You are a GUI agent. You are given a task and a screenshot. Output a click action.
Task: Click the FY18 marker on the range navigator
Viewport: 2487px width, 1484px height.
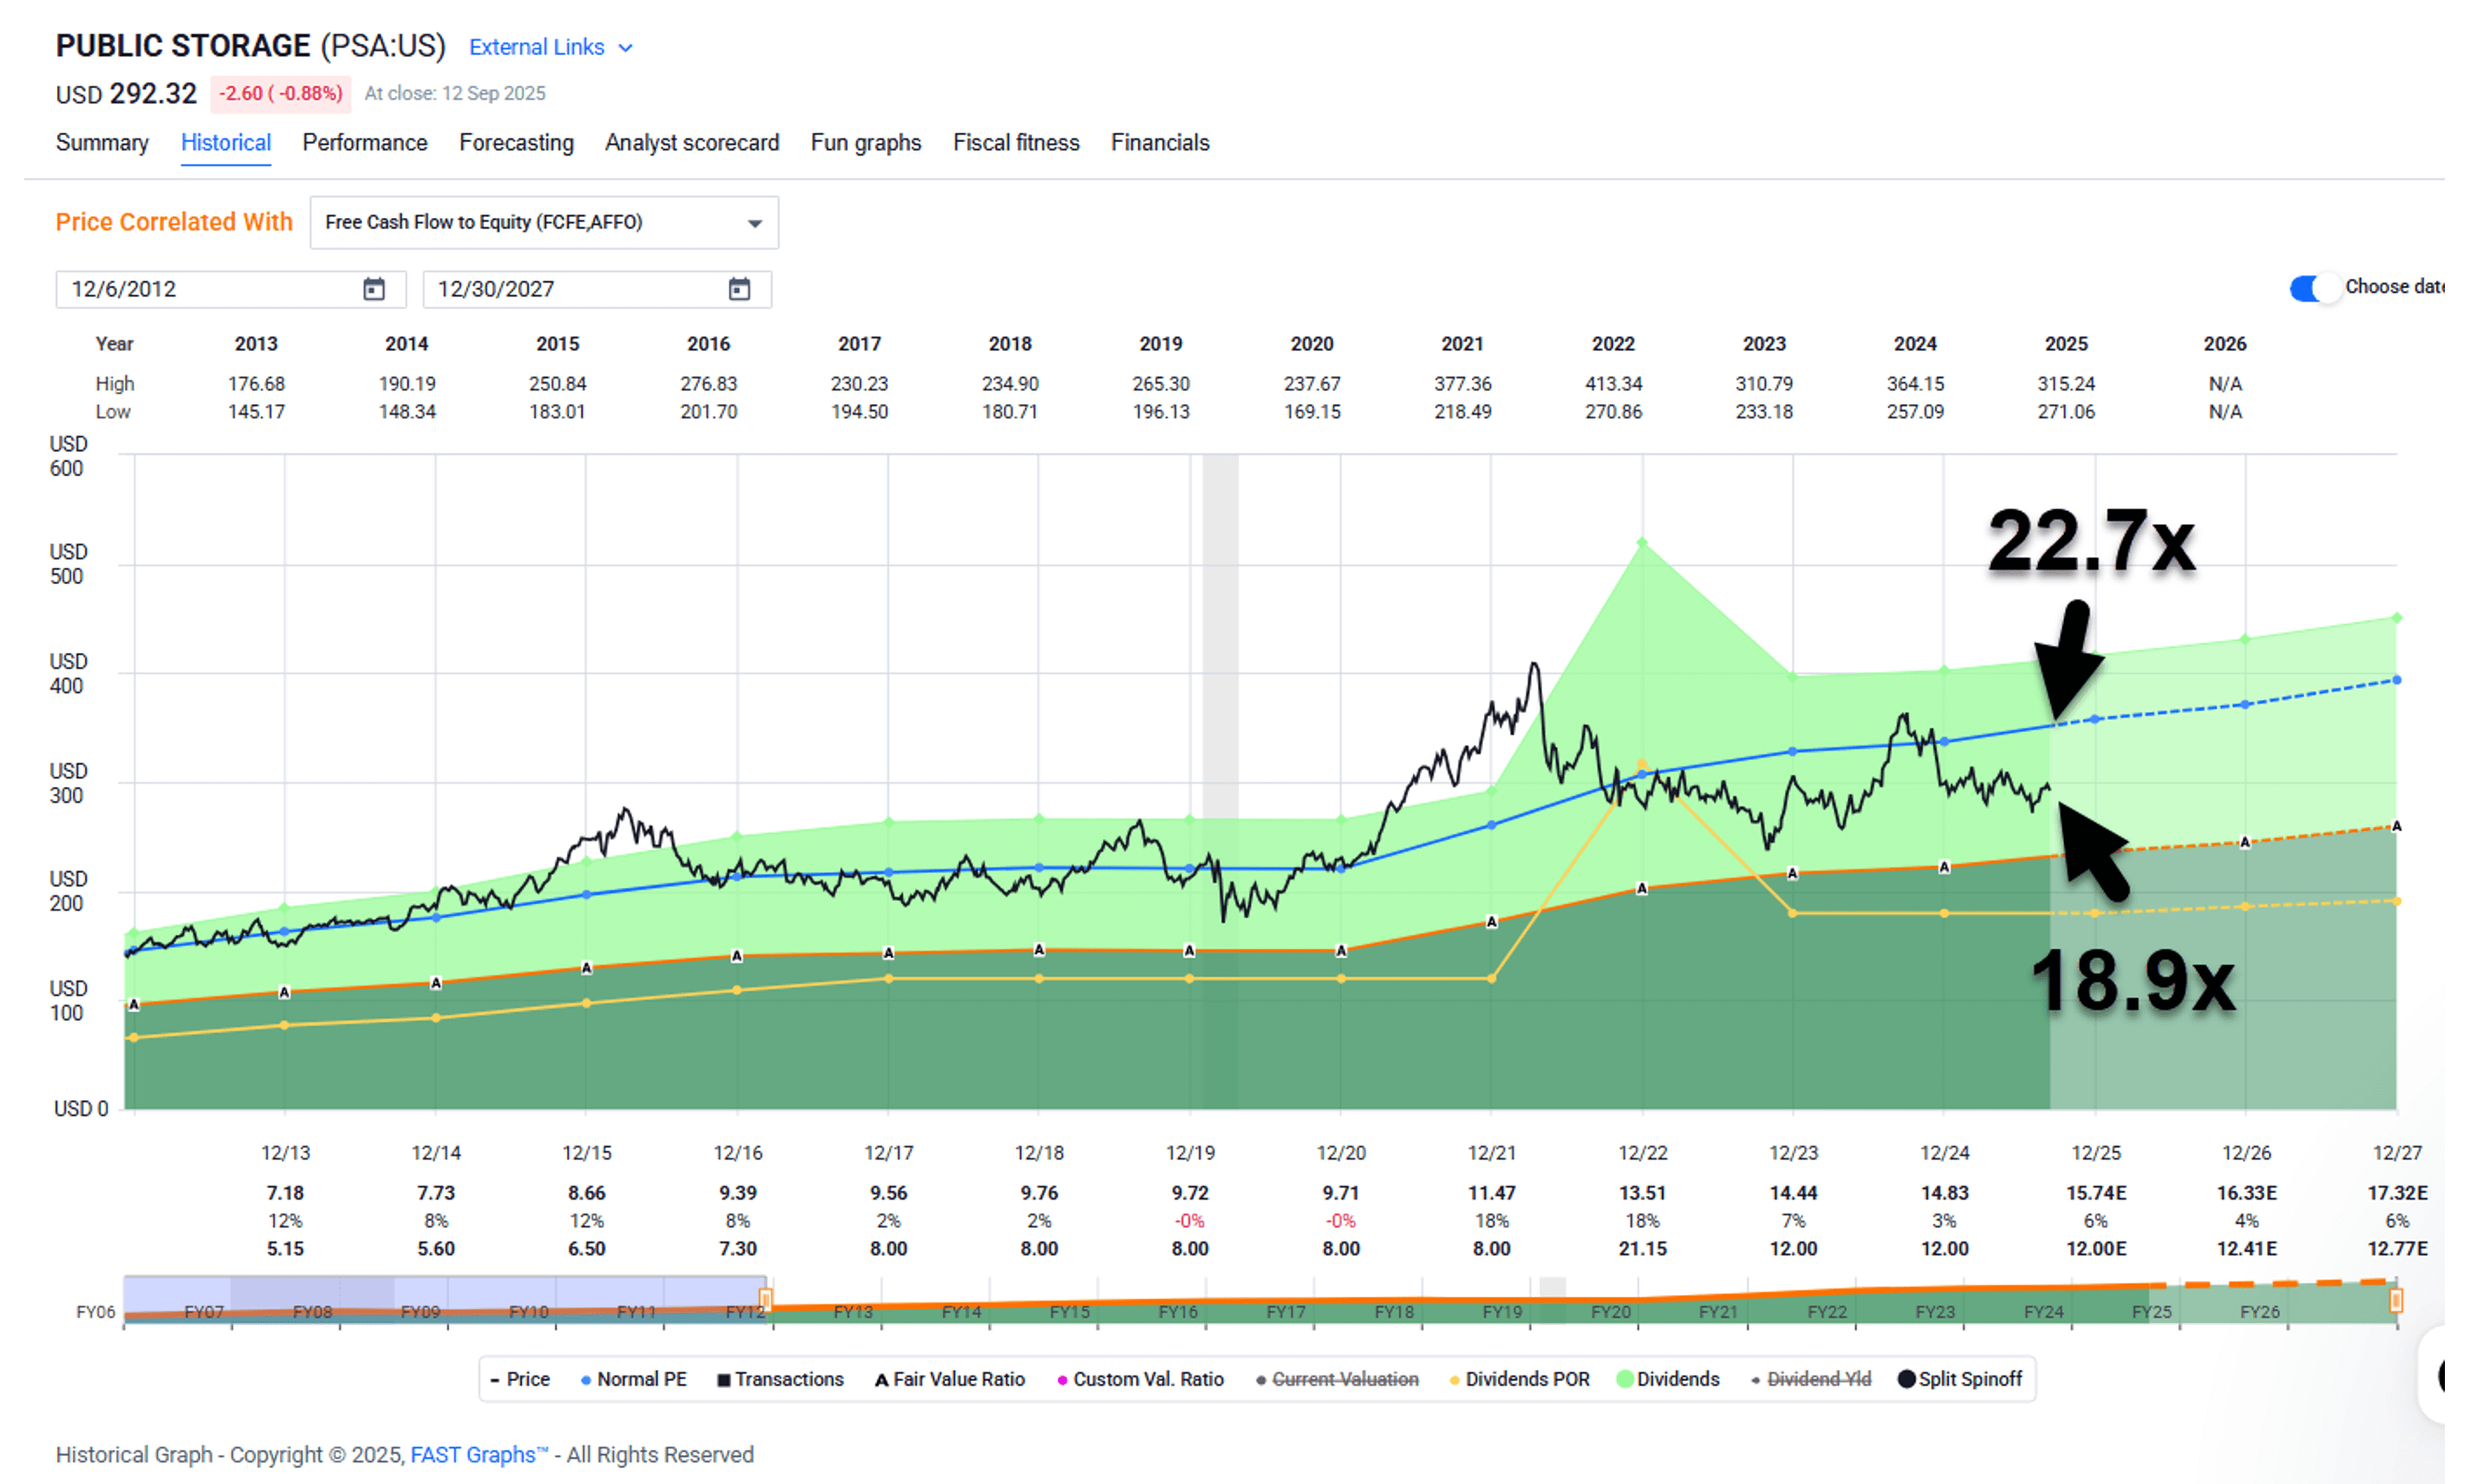point(1393,1311)
